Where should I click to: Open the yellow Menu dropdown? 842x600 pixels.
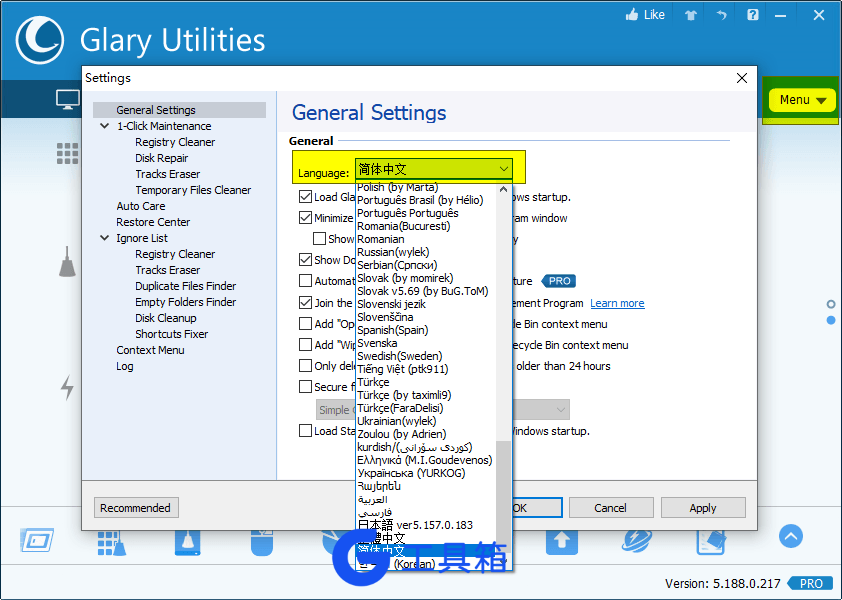[802, 100]
